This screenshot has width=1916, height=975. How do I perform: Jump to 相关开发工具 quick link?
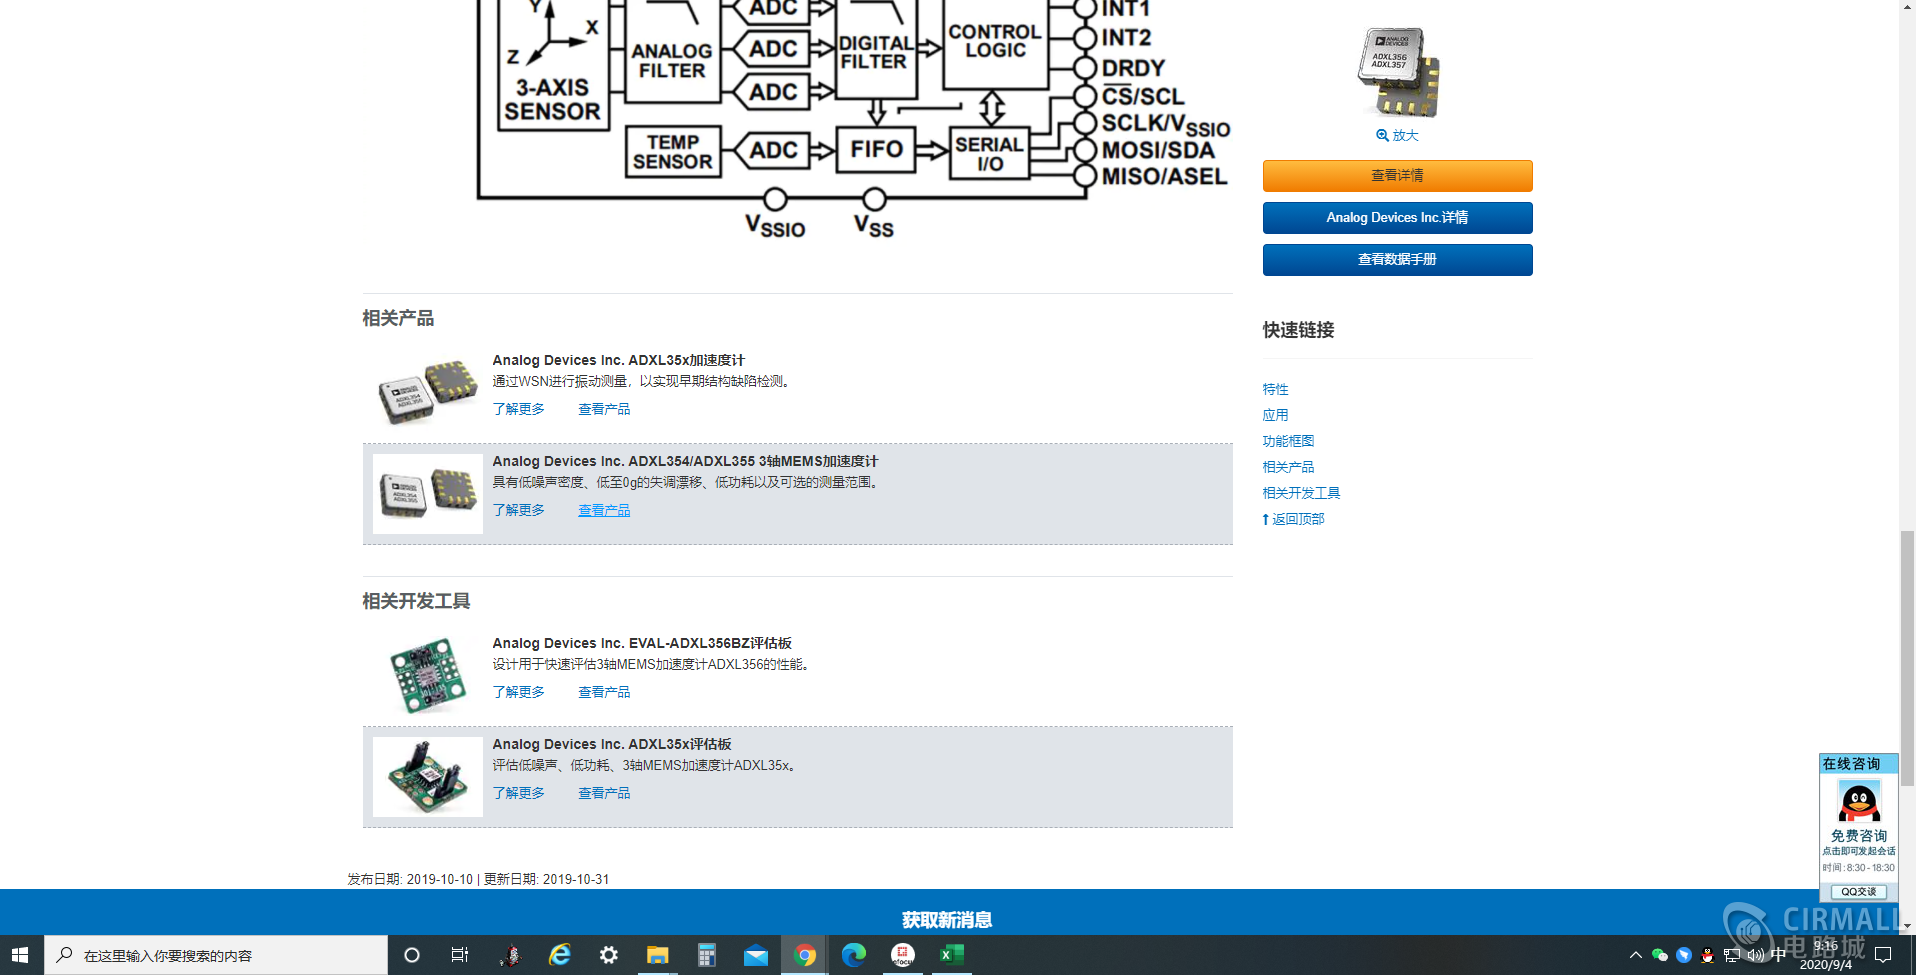click(1301, 493)
